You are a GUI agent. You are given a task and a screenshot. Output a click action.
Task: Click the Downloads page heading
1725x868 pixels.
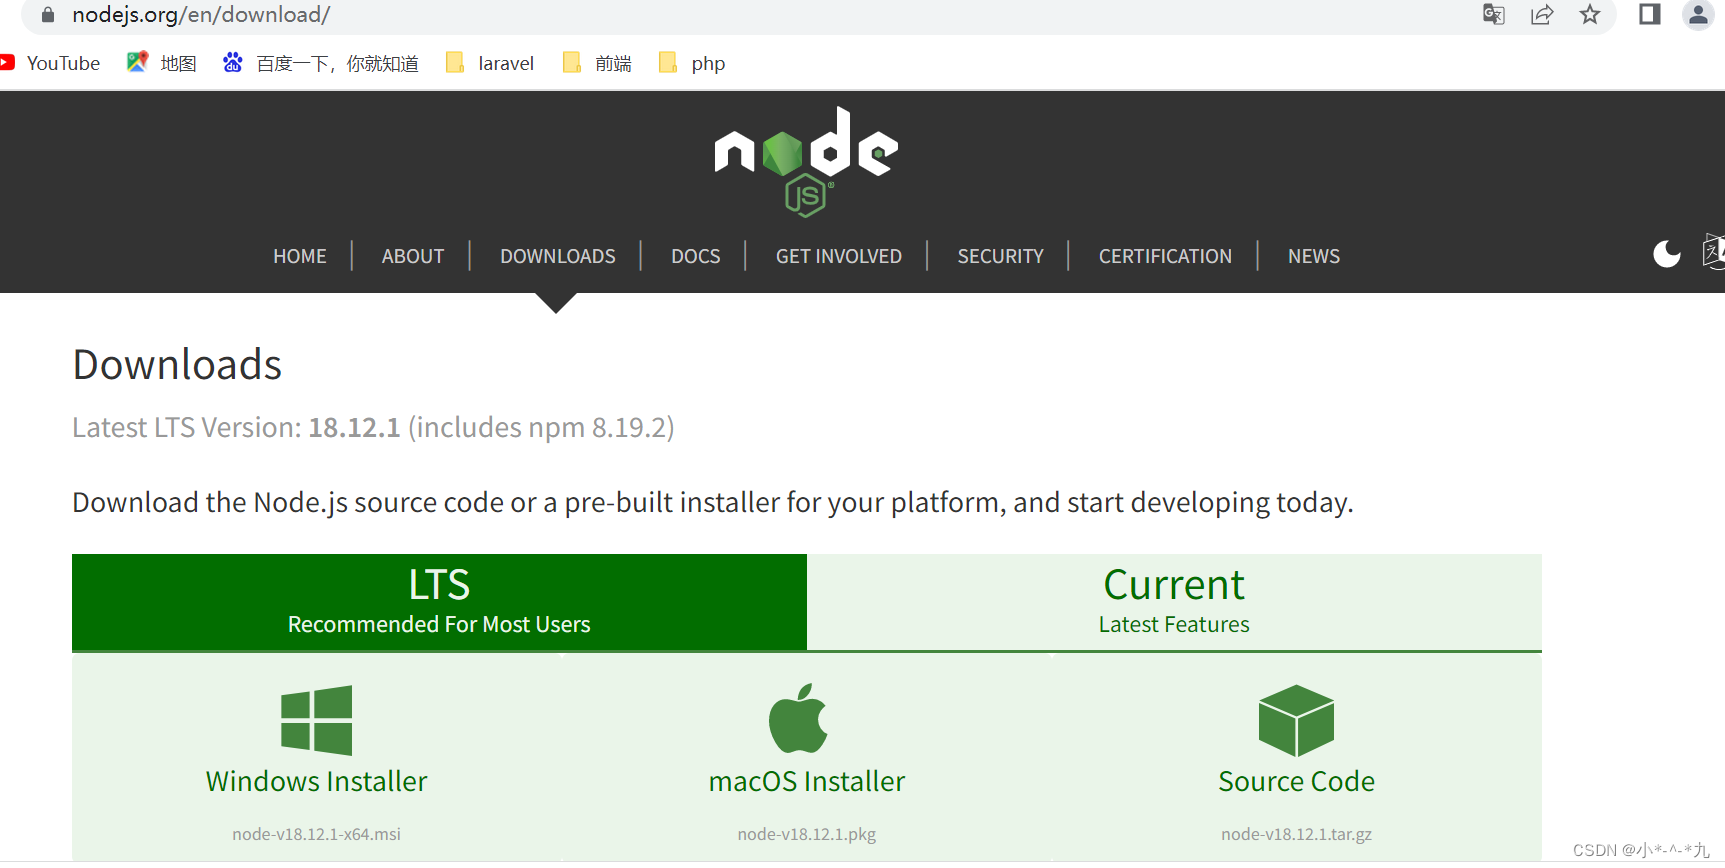[177, 364]
